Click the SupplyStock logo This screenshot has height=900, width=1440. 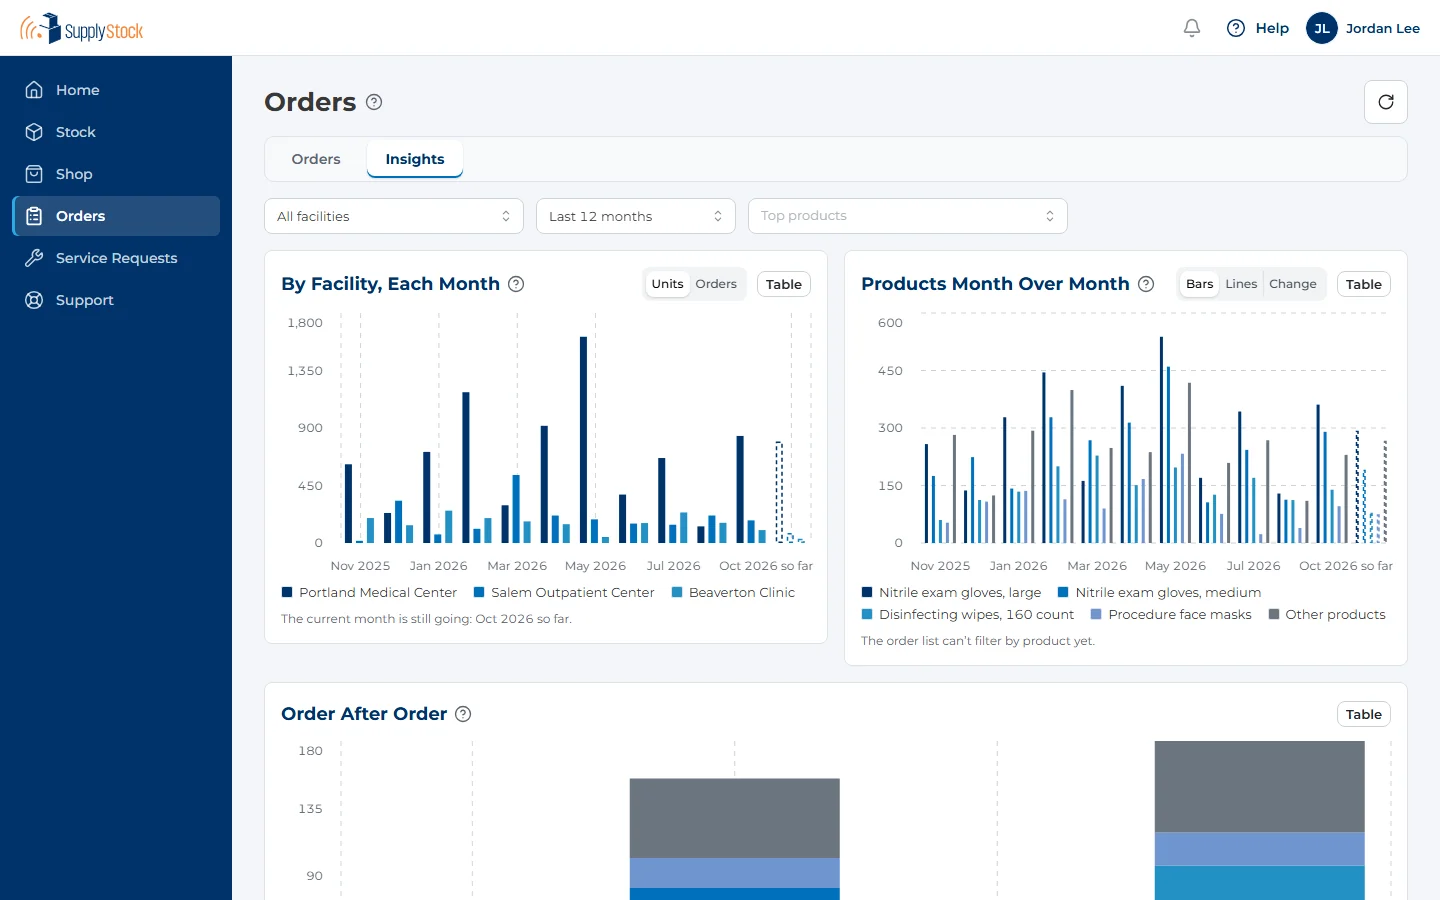[x=82, y=28]
